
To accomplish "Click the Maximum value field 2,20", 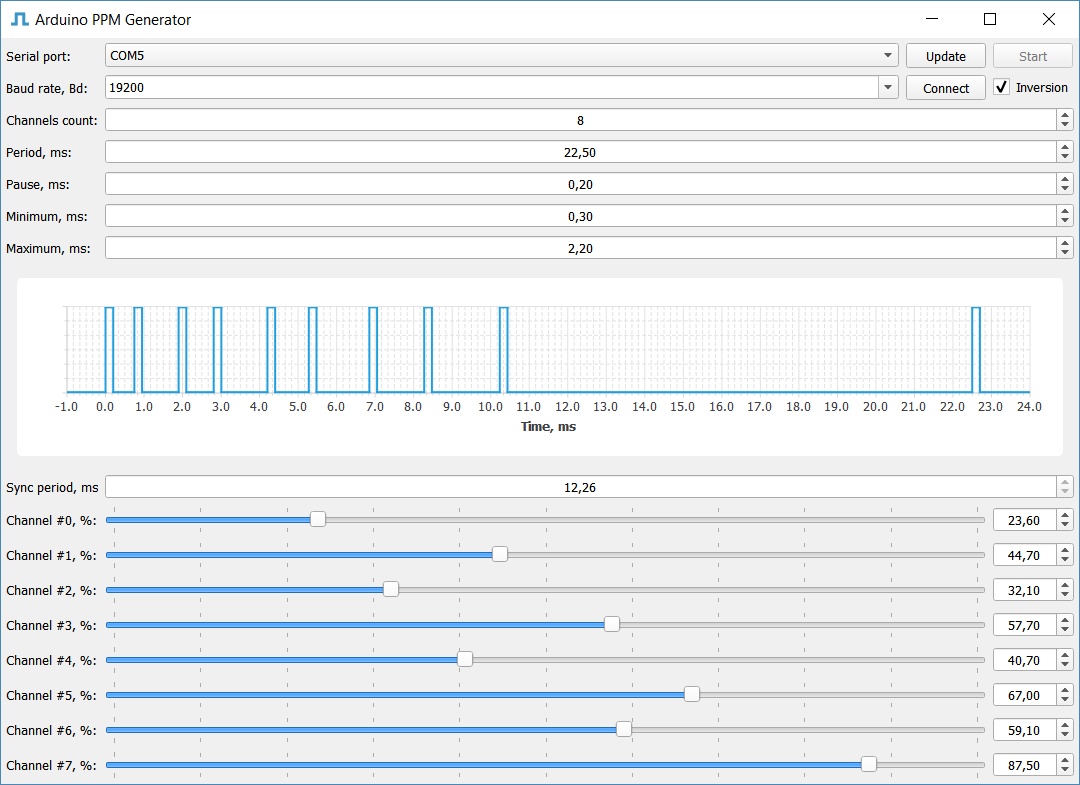I will 580,248.
